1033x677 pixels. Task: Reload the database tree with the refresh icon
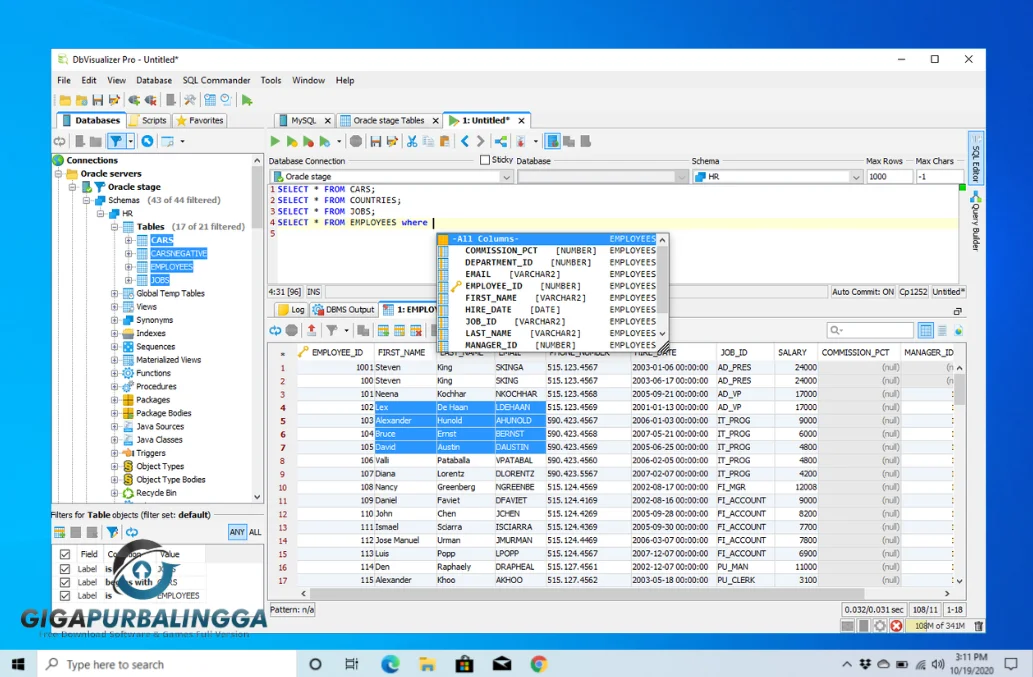click(59, 141)
